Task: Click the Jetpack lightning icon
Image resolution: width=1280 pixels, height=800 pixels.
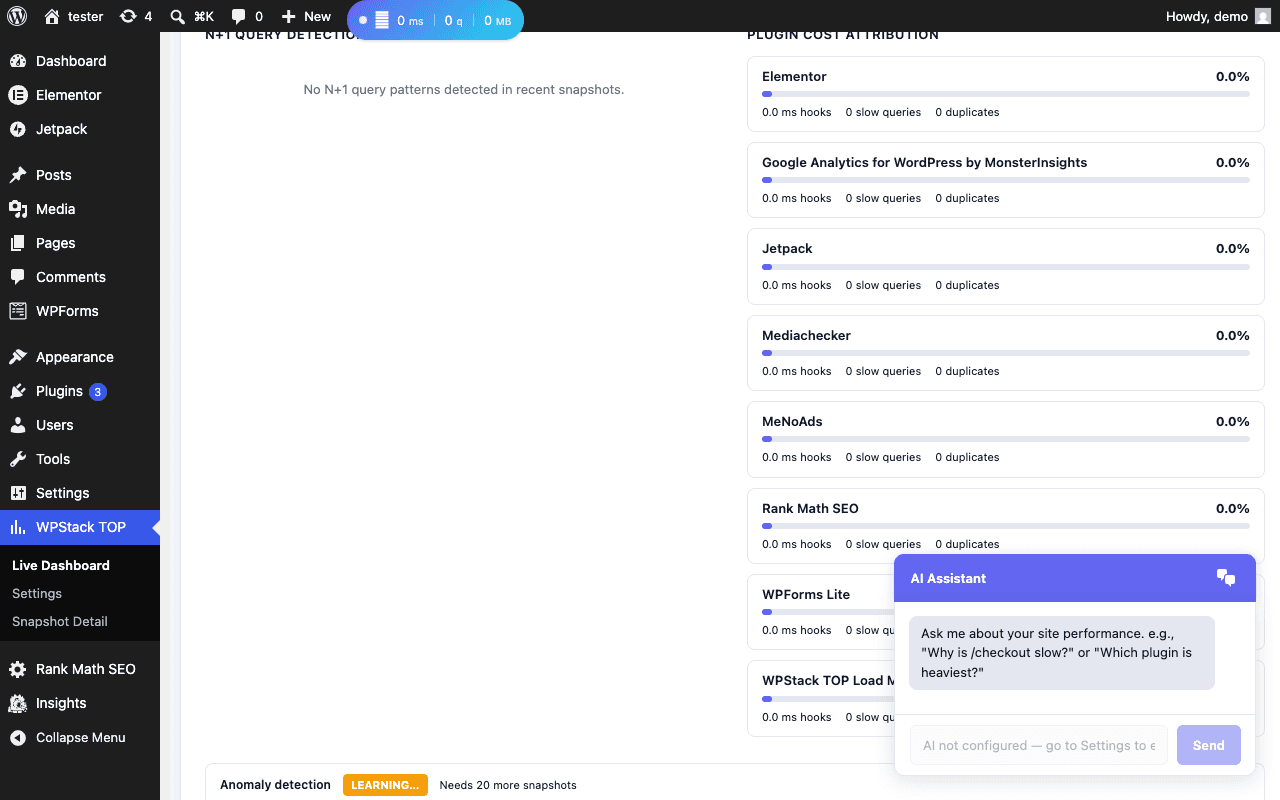Action: 18,129
